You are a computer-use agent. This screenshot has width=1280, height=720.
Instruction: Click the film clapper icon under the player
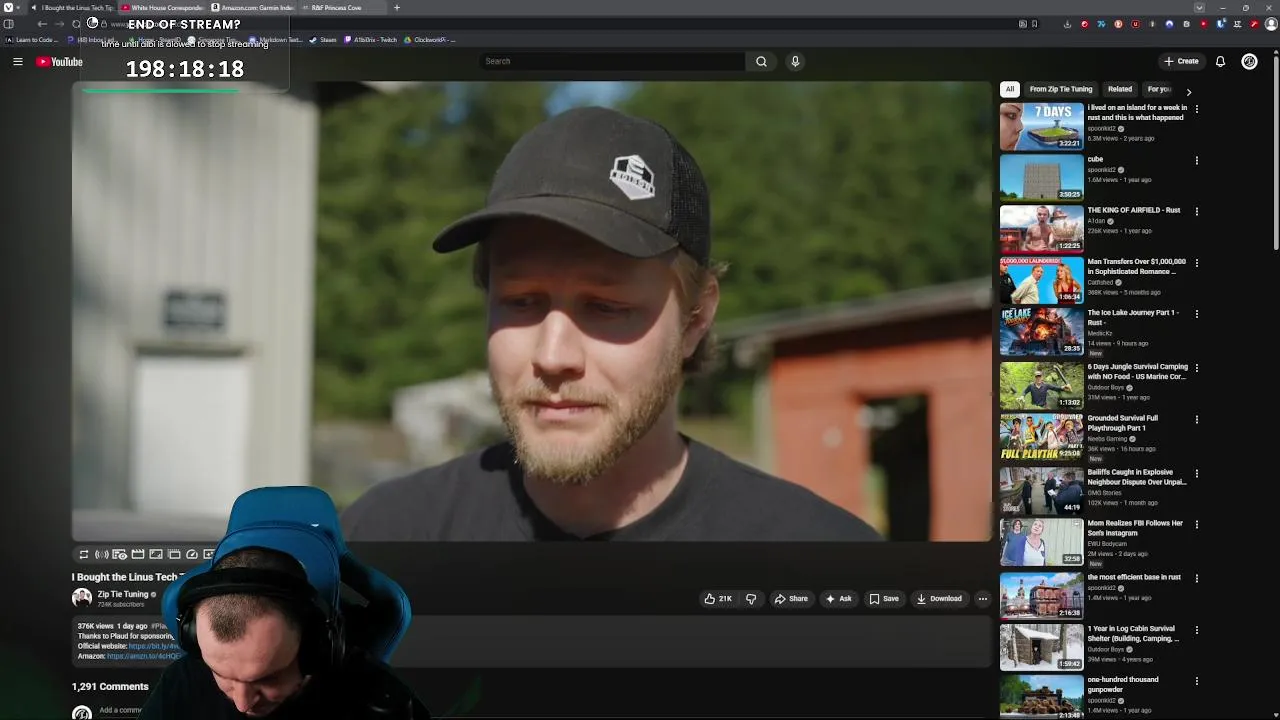(x=138, y=554)
